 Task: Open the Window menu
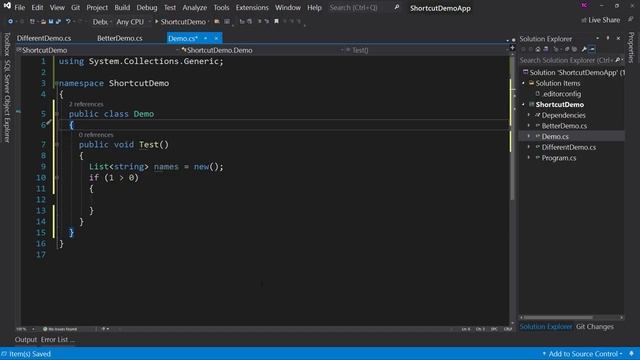[x=288, y=8]
